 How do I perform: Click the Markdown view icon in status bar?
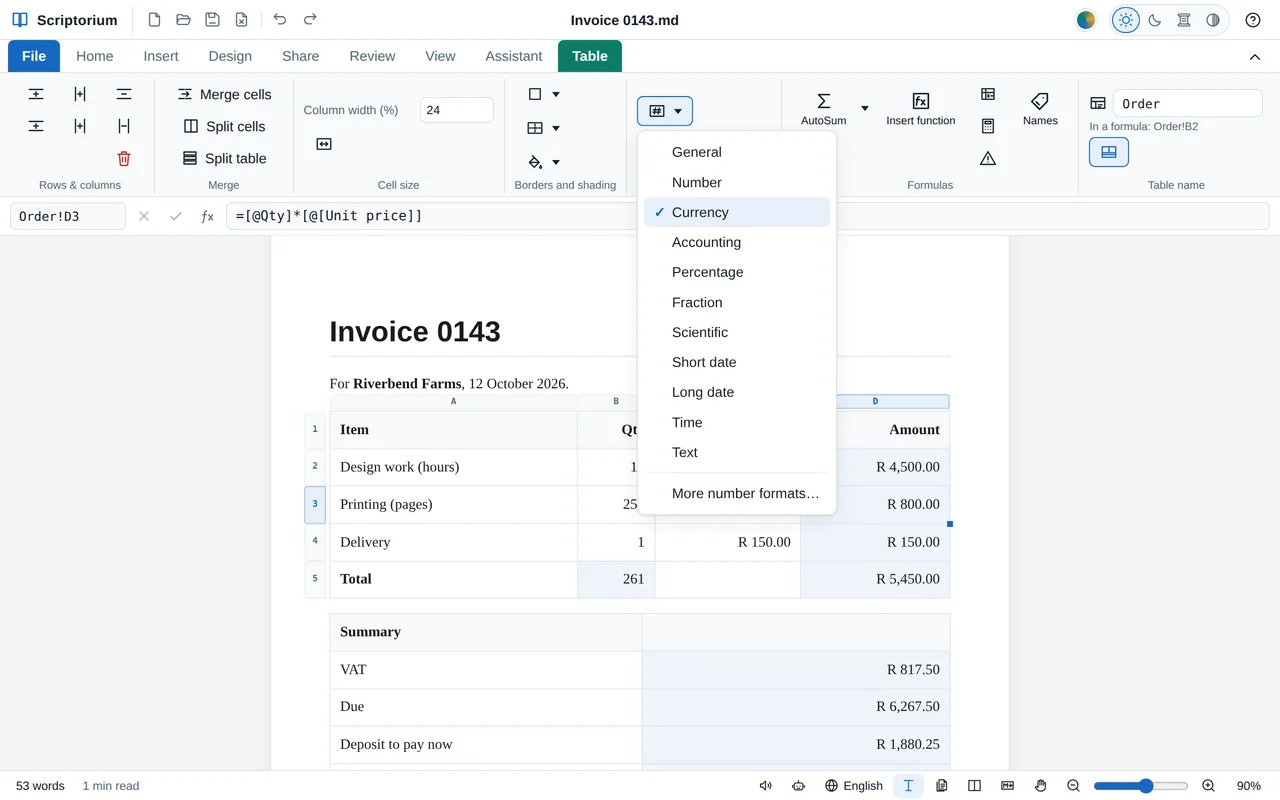point(1007,786)
